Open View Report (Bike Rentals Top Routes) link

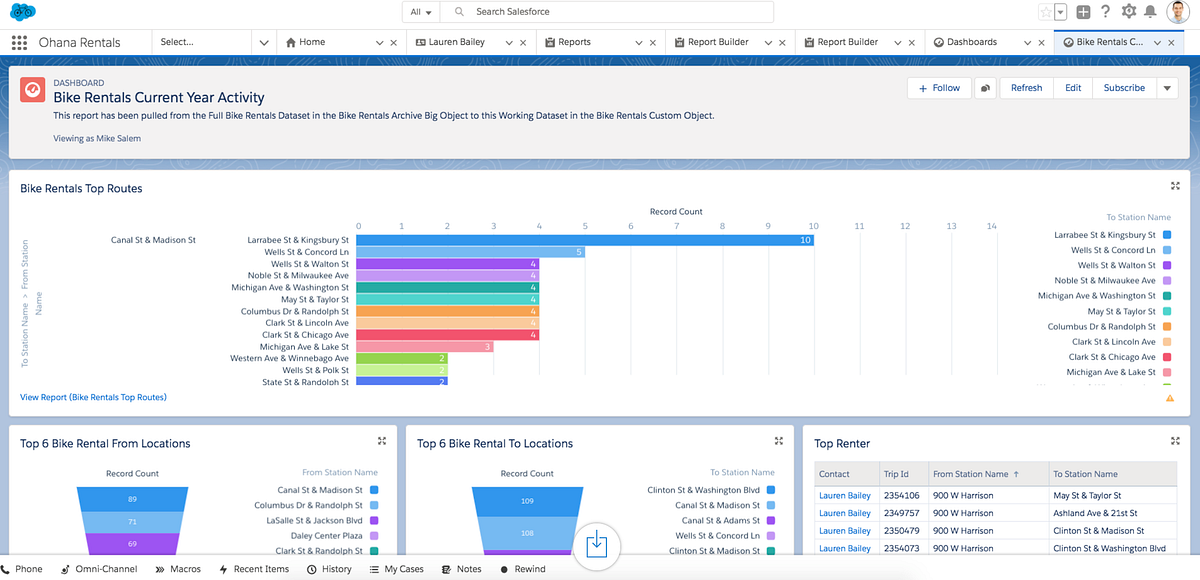pyautogui.click(x=93, y=397)
